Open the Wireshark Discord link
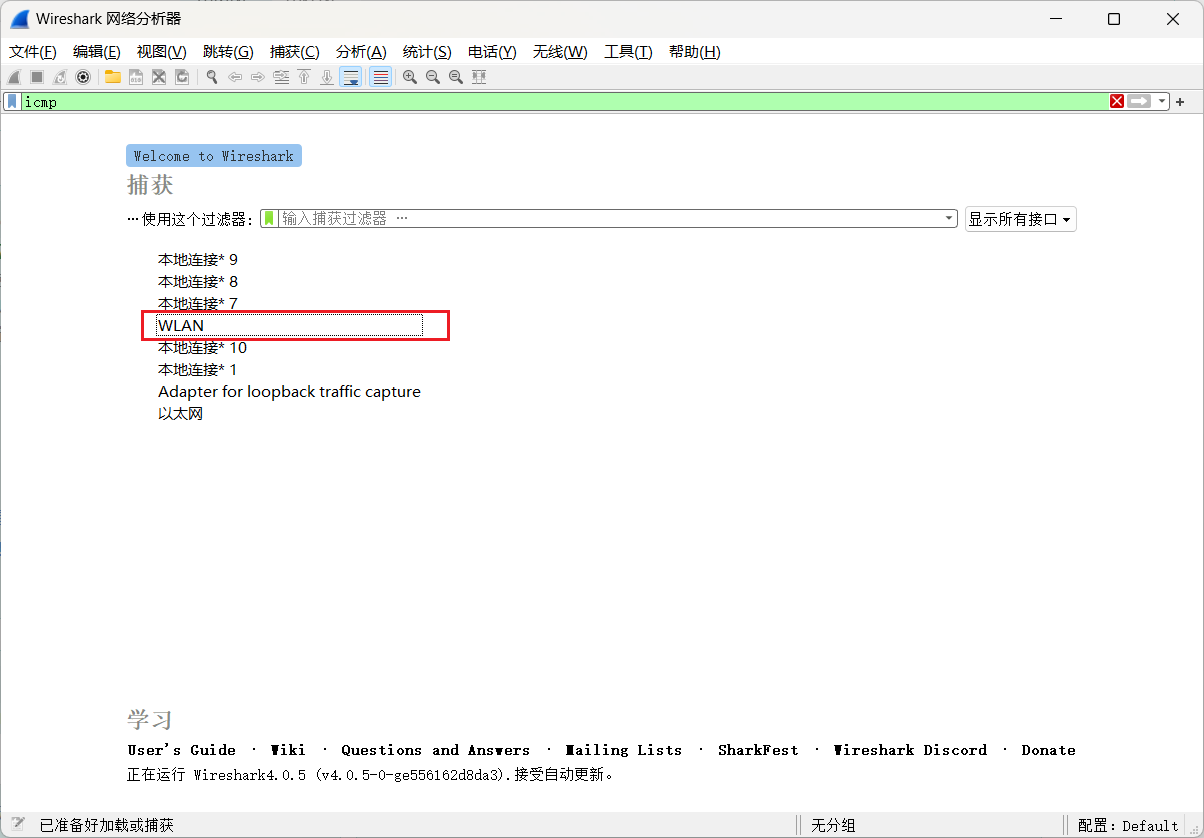 click(x=910, y=750)
